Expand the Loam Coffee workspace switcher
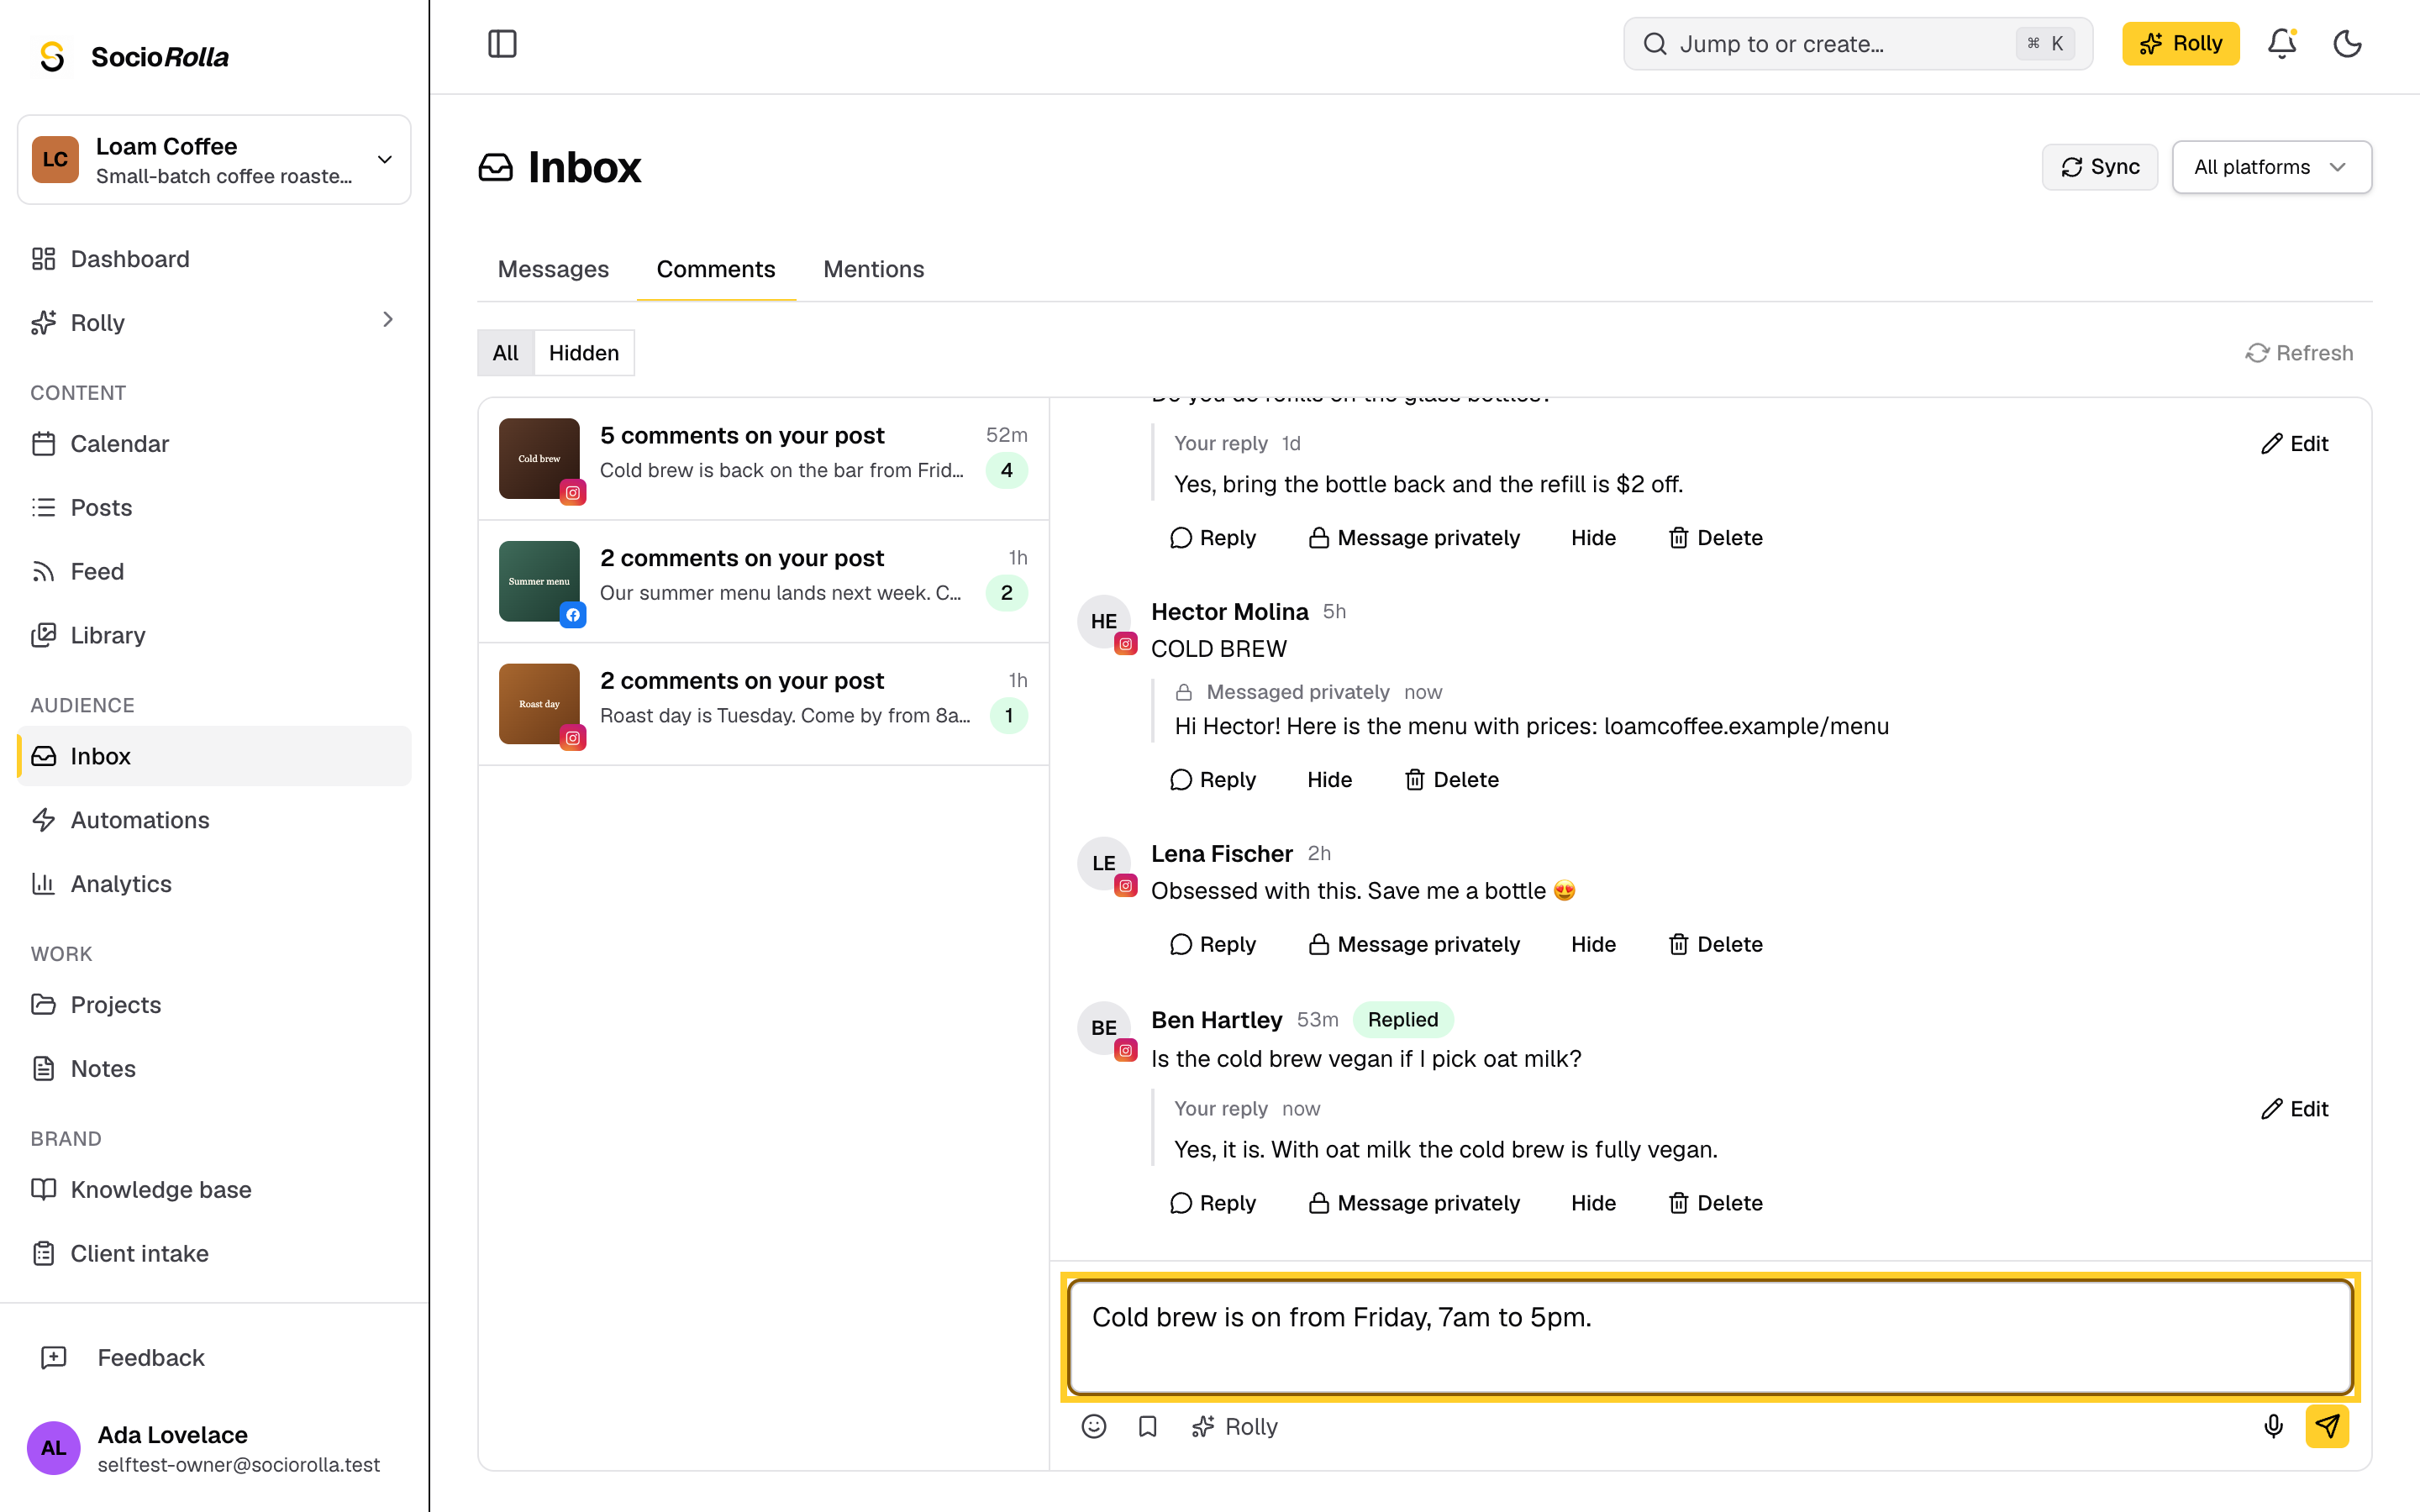Viewport: 2420px width, 1512px height. (x=214, y=160)
